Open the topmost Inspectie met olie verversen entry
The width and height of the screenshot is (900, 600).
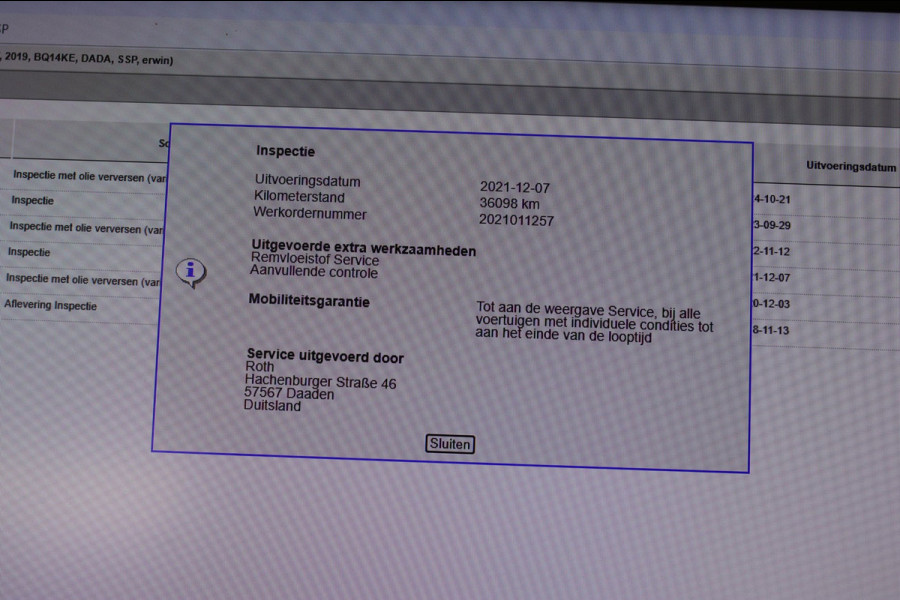(x=88, y=177)
